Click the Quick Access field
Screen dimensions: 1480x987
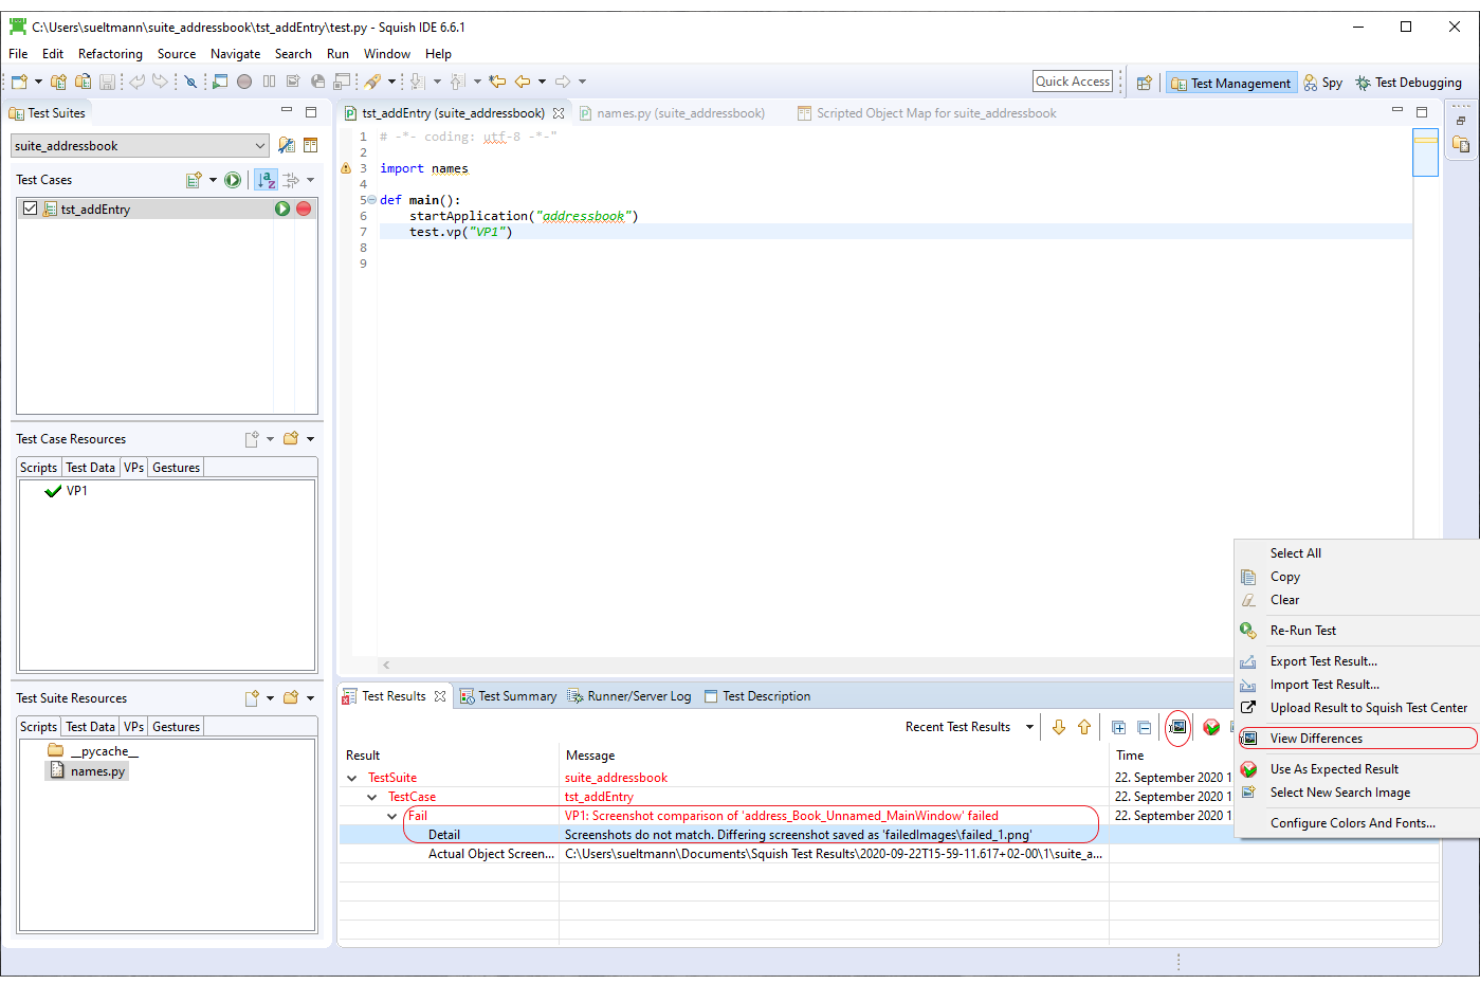click(x=1072, y=82)
